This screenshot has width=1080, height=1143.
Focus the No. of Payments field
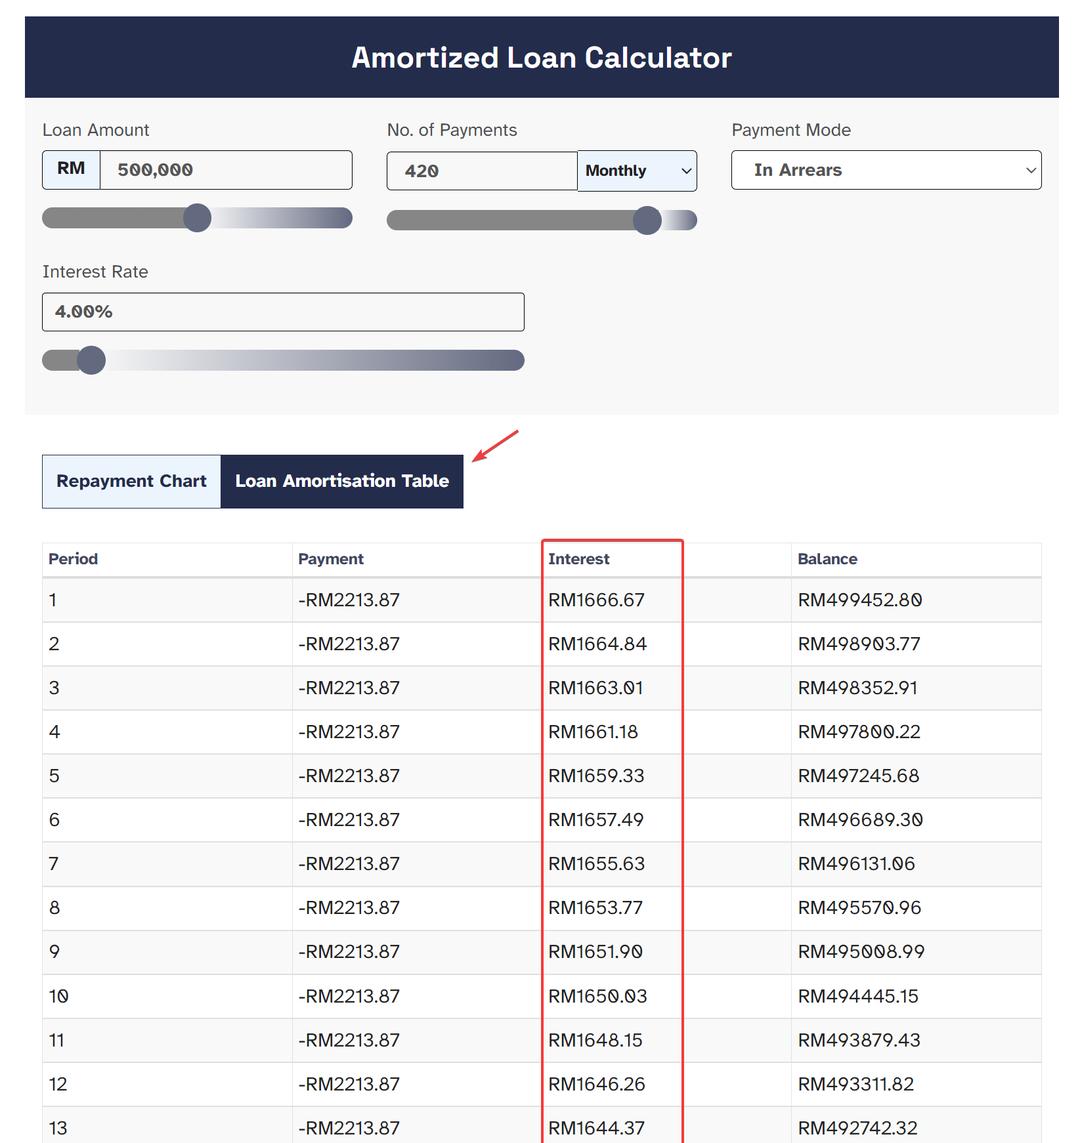[482, 171]
